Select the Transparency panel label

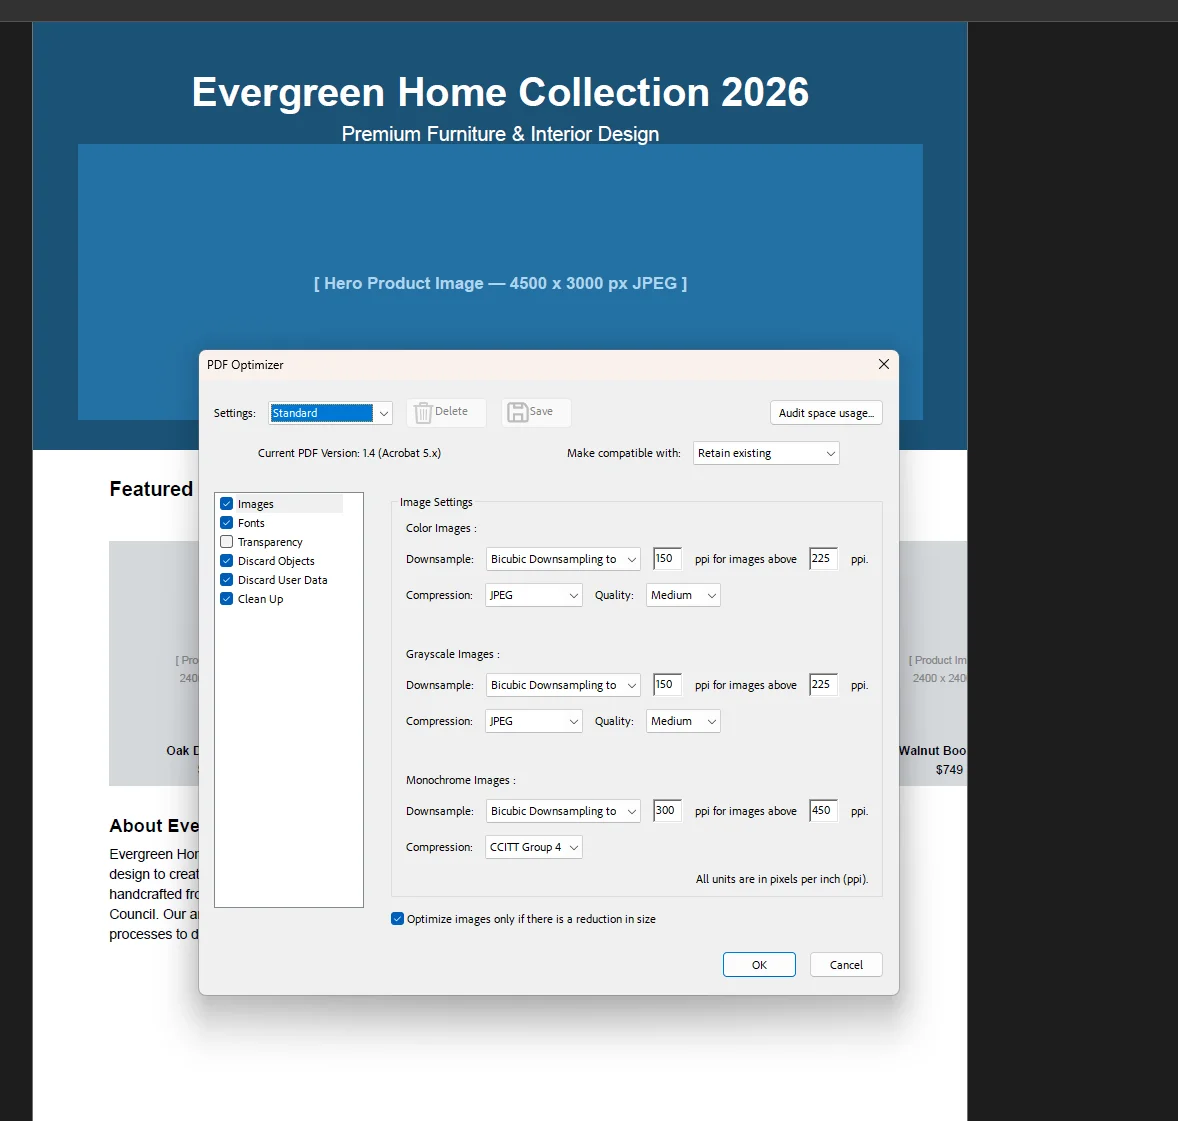click(270, 542)
